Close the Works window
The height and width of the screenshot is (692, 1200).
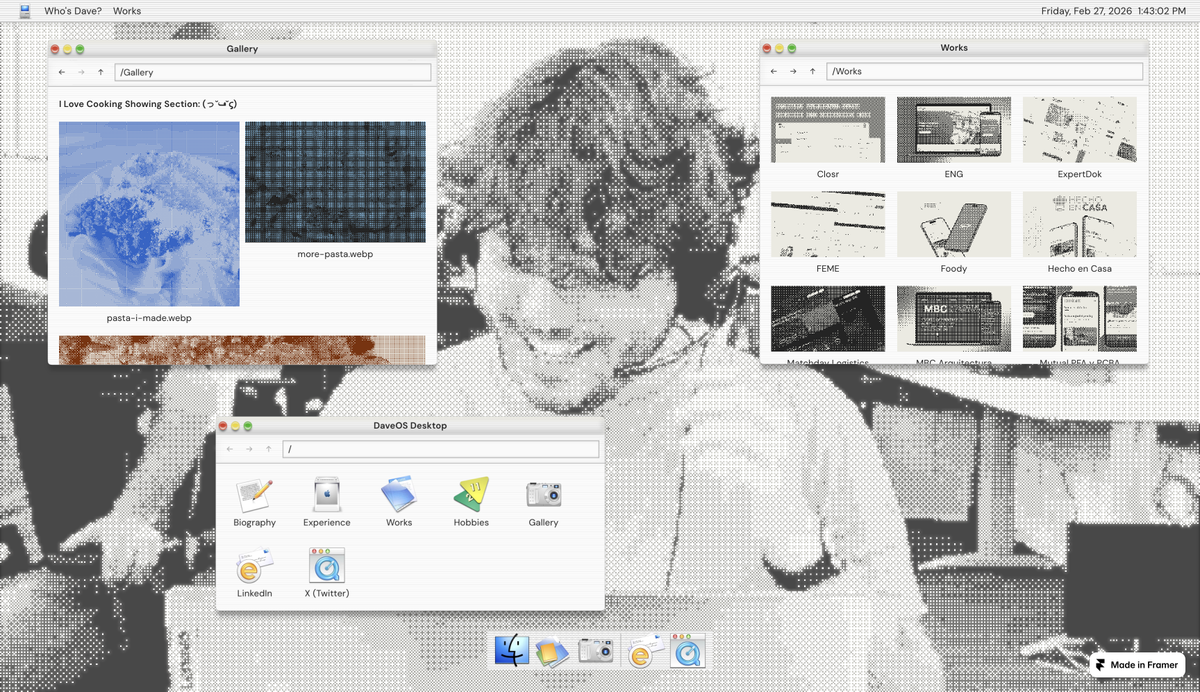pos(768,47)
